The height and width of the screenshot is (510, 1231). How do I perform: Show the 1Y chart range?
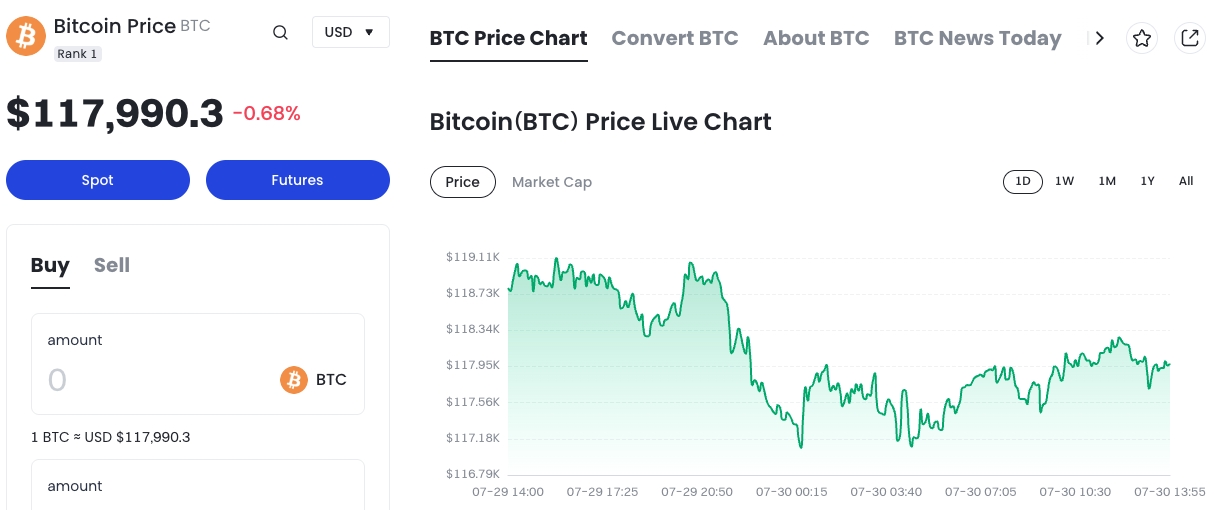pyautogui.click(x=1148, y=181)
